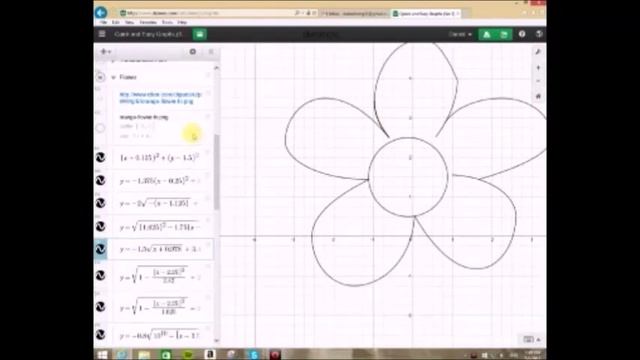Open the Desmos hamburger graph menu
640x360 pixels.
(x=102, y=34)
